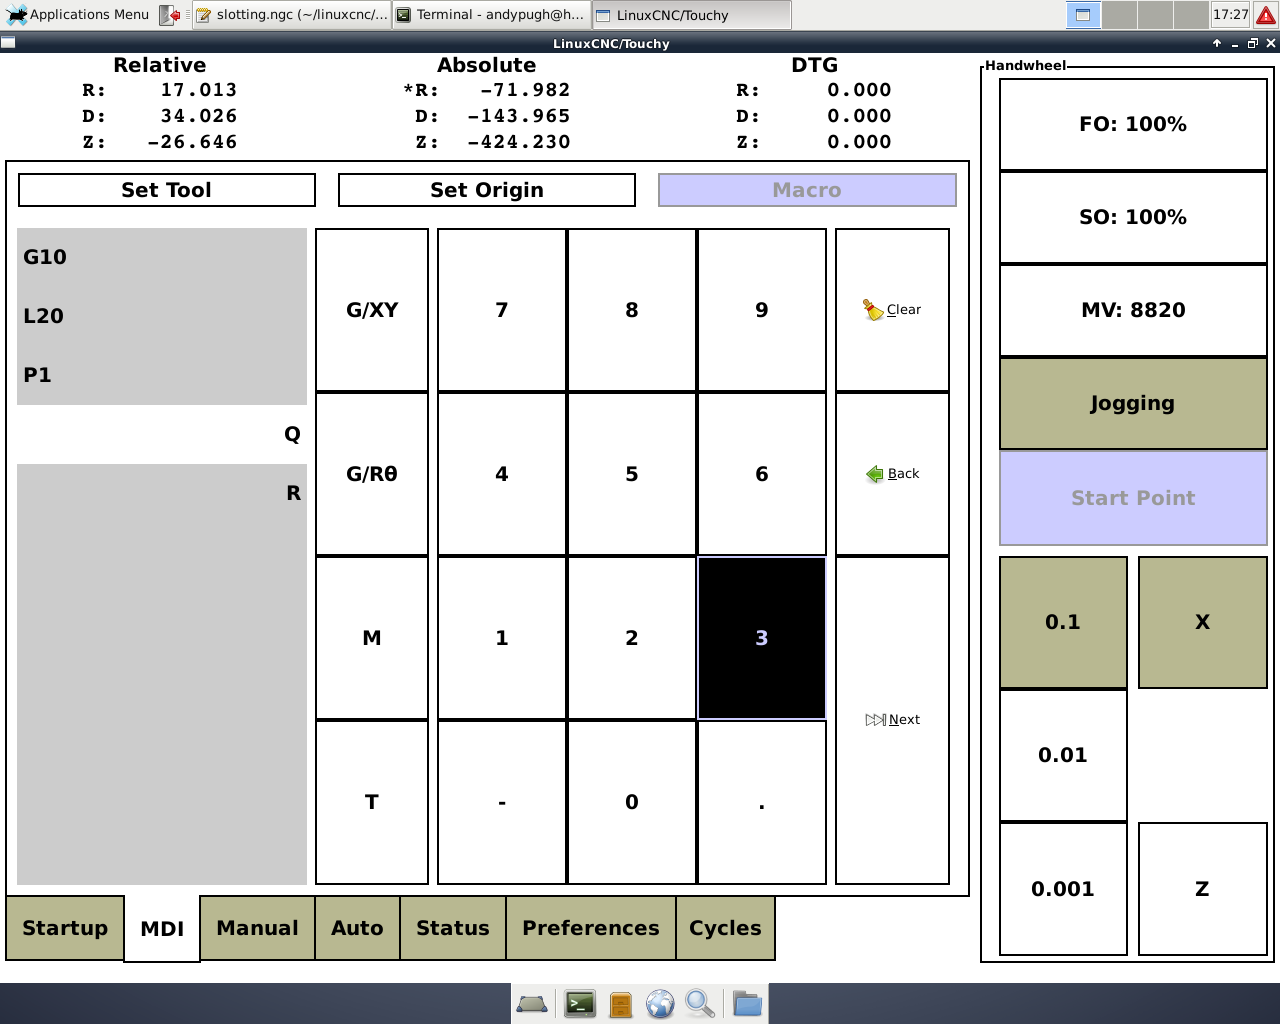Screen dimensions: 1280x1024
Task: Click the show desktop dock icon
Action: pos(532,1003)
